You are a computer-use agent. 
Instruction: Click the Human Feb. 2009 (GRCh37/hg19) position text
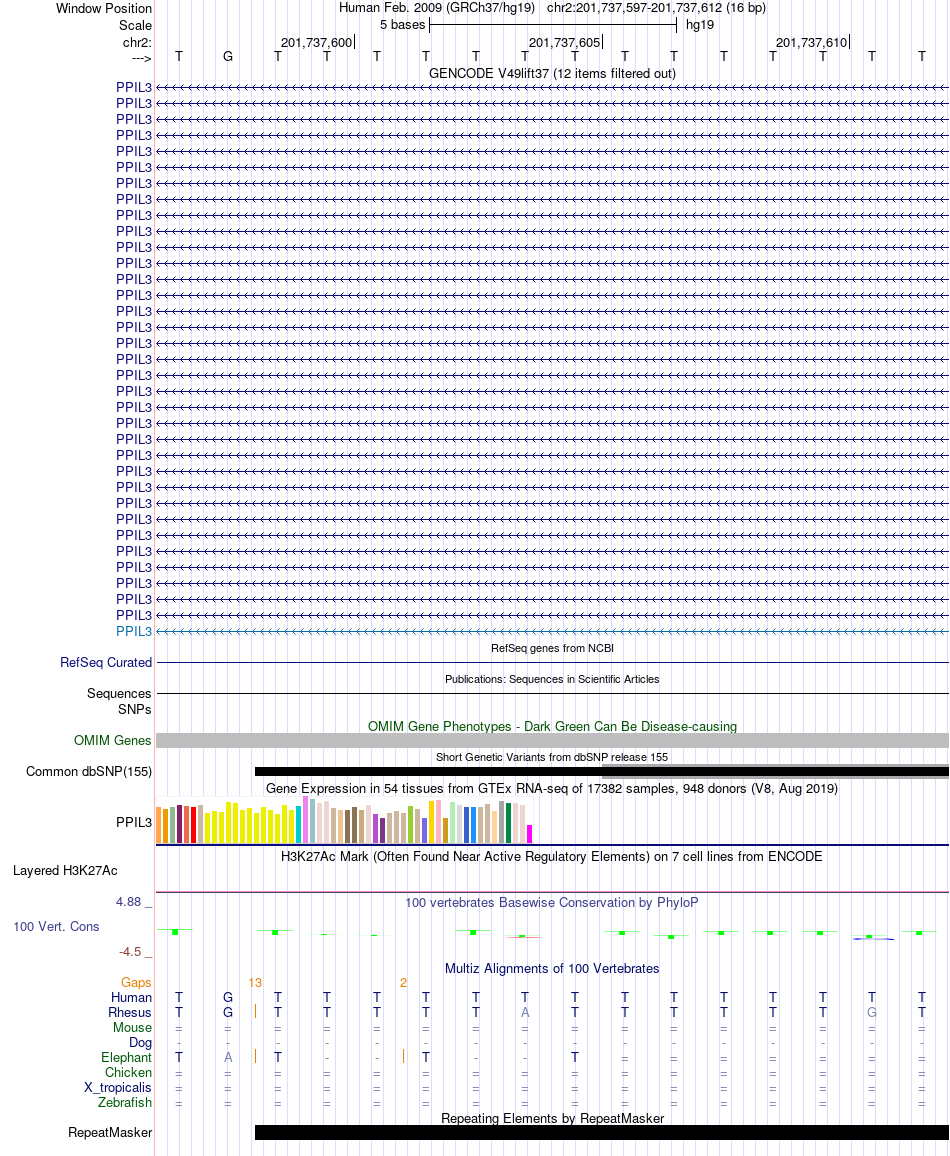[552, 8]
